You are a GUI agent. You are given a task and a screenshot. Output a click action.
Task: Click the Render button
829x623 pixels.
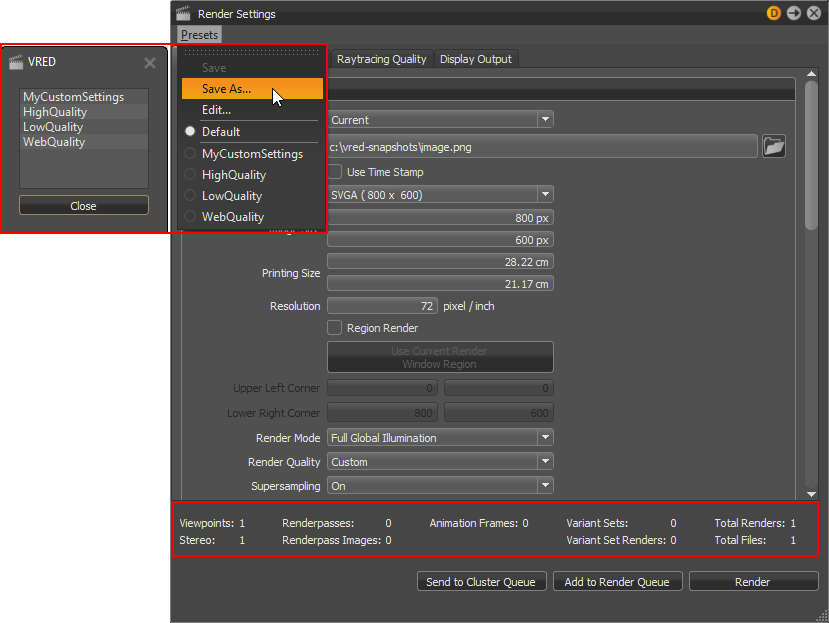point(753,581)
